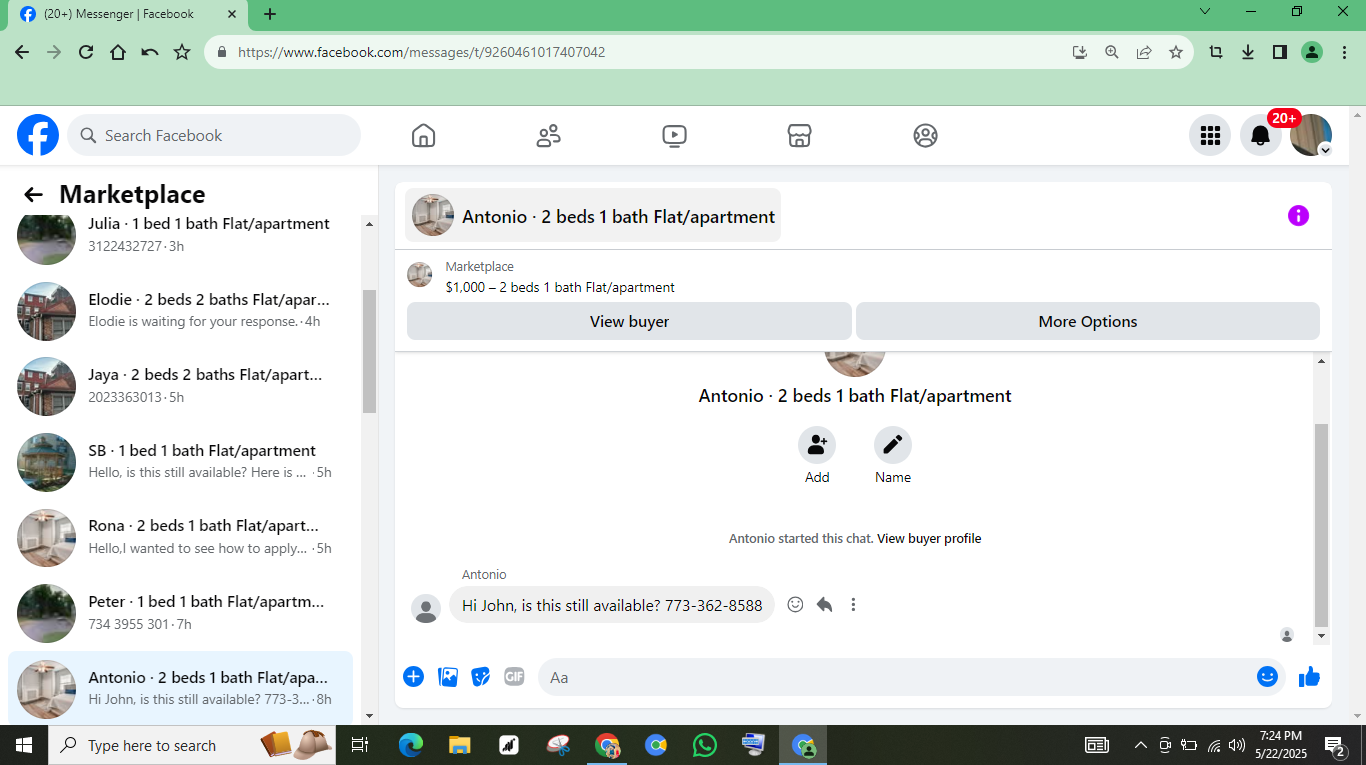Go to the Facebook Home feed icon
The image size is (1366, 765).
coord(424,135)
